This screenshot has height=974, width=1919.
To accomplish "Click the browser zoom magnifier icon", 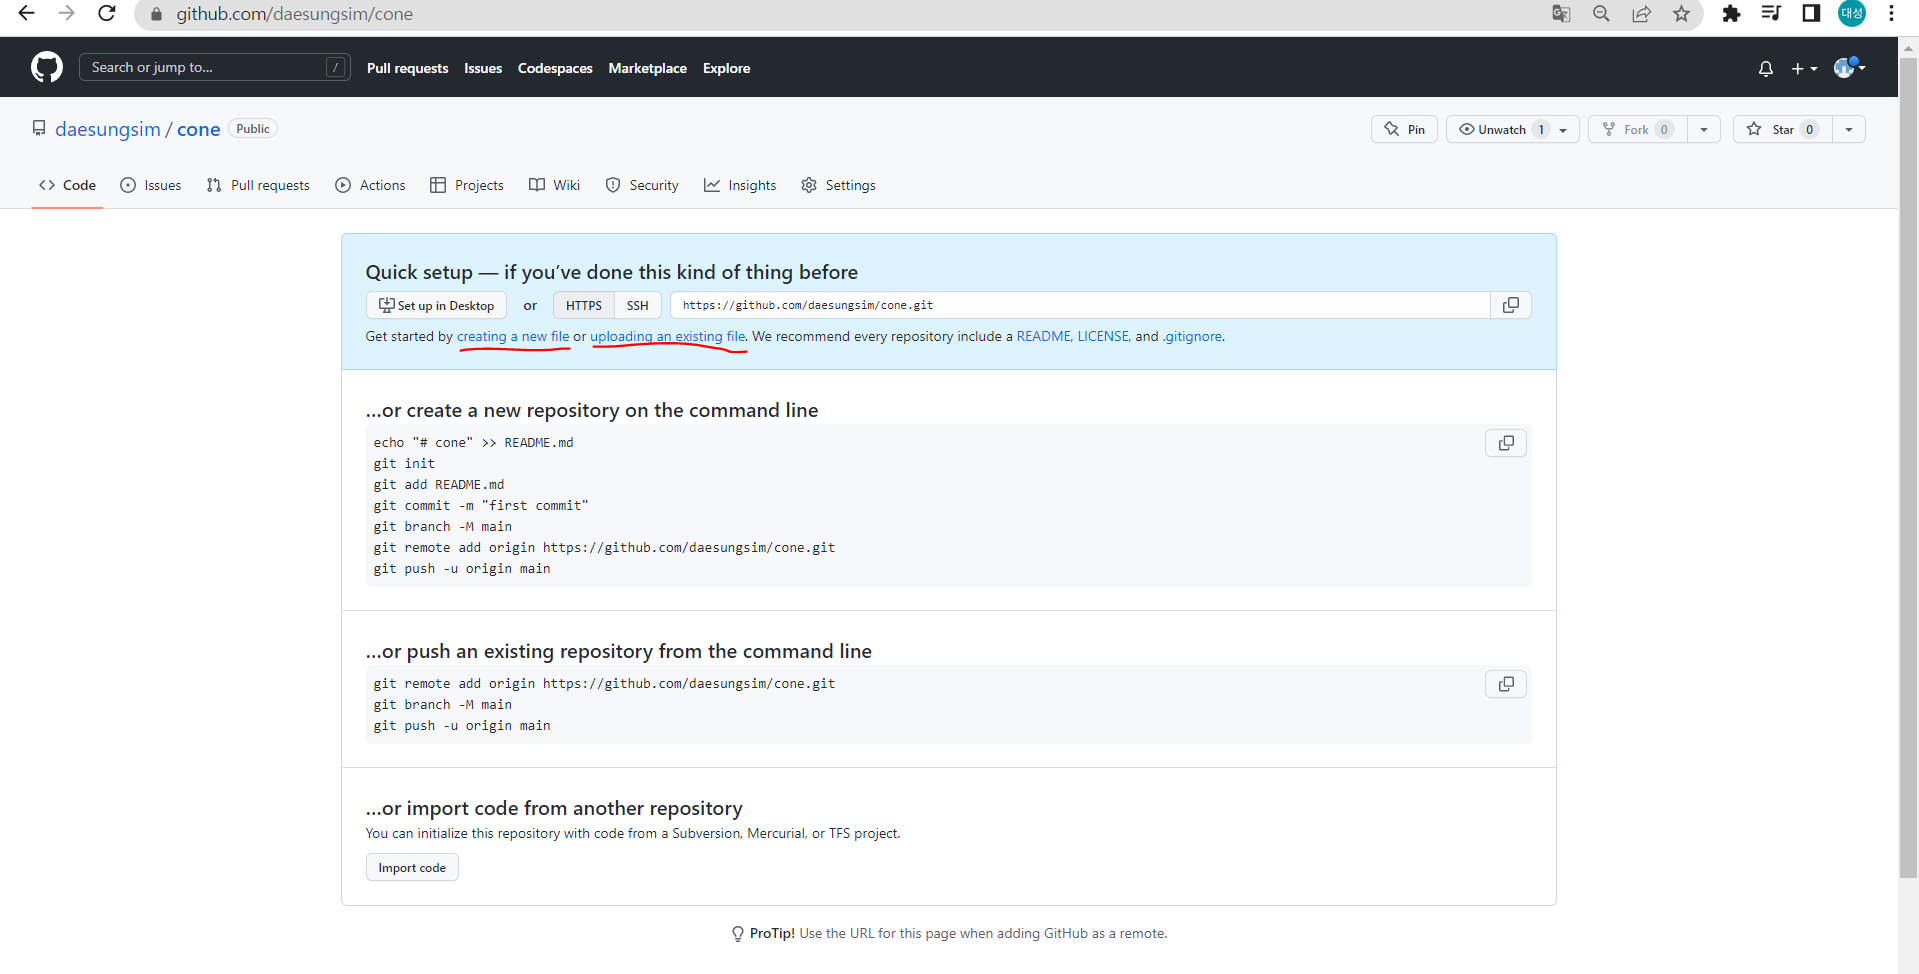I will [1601, 14].
